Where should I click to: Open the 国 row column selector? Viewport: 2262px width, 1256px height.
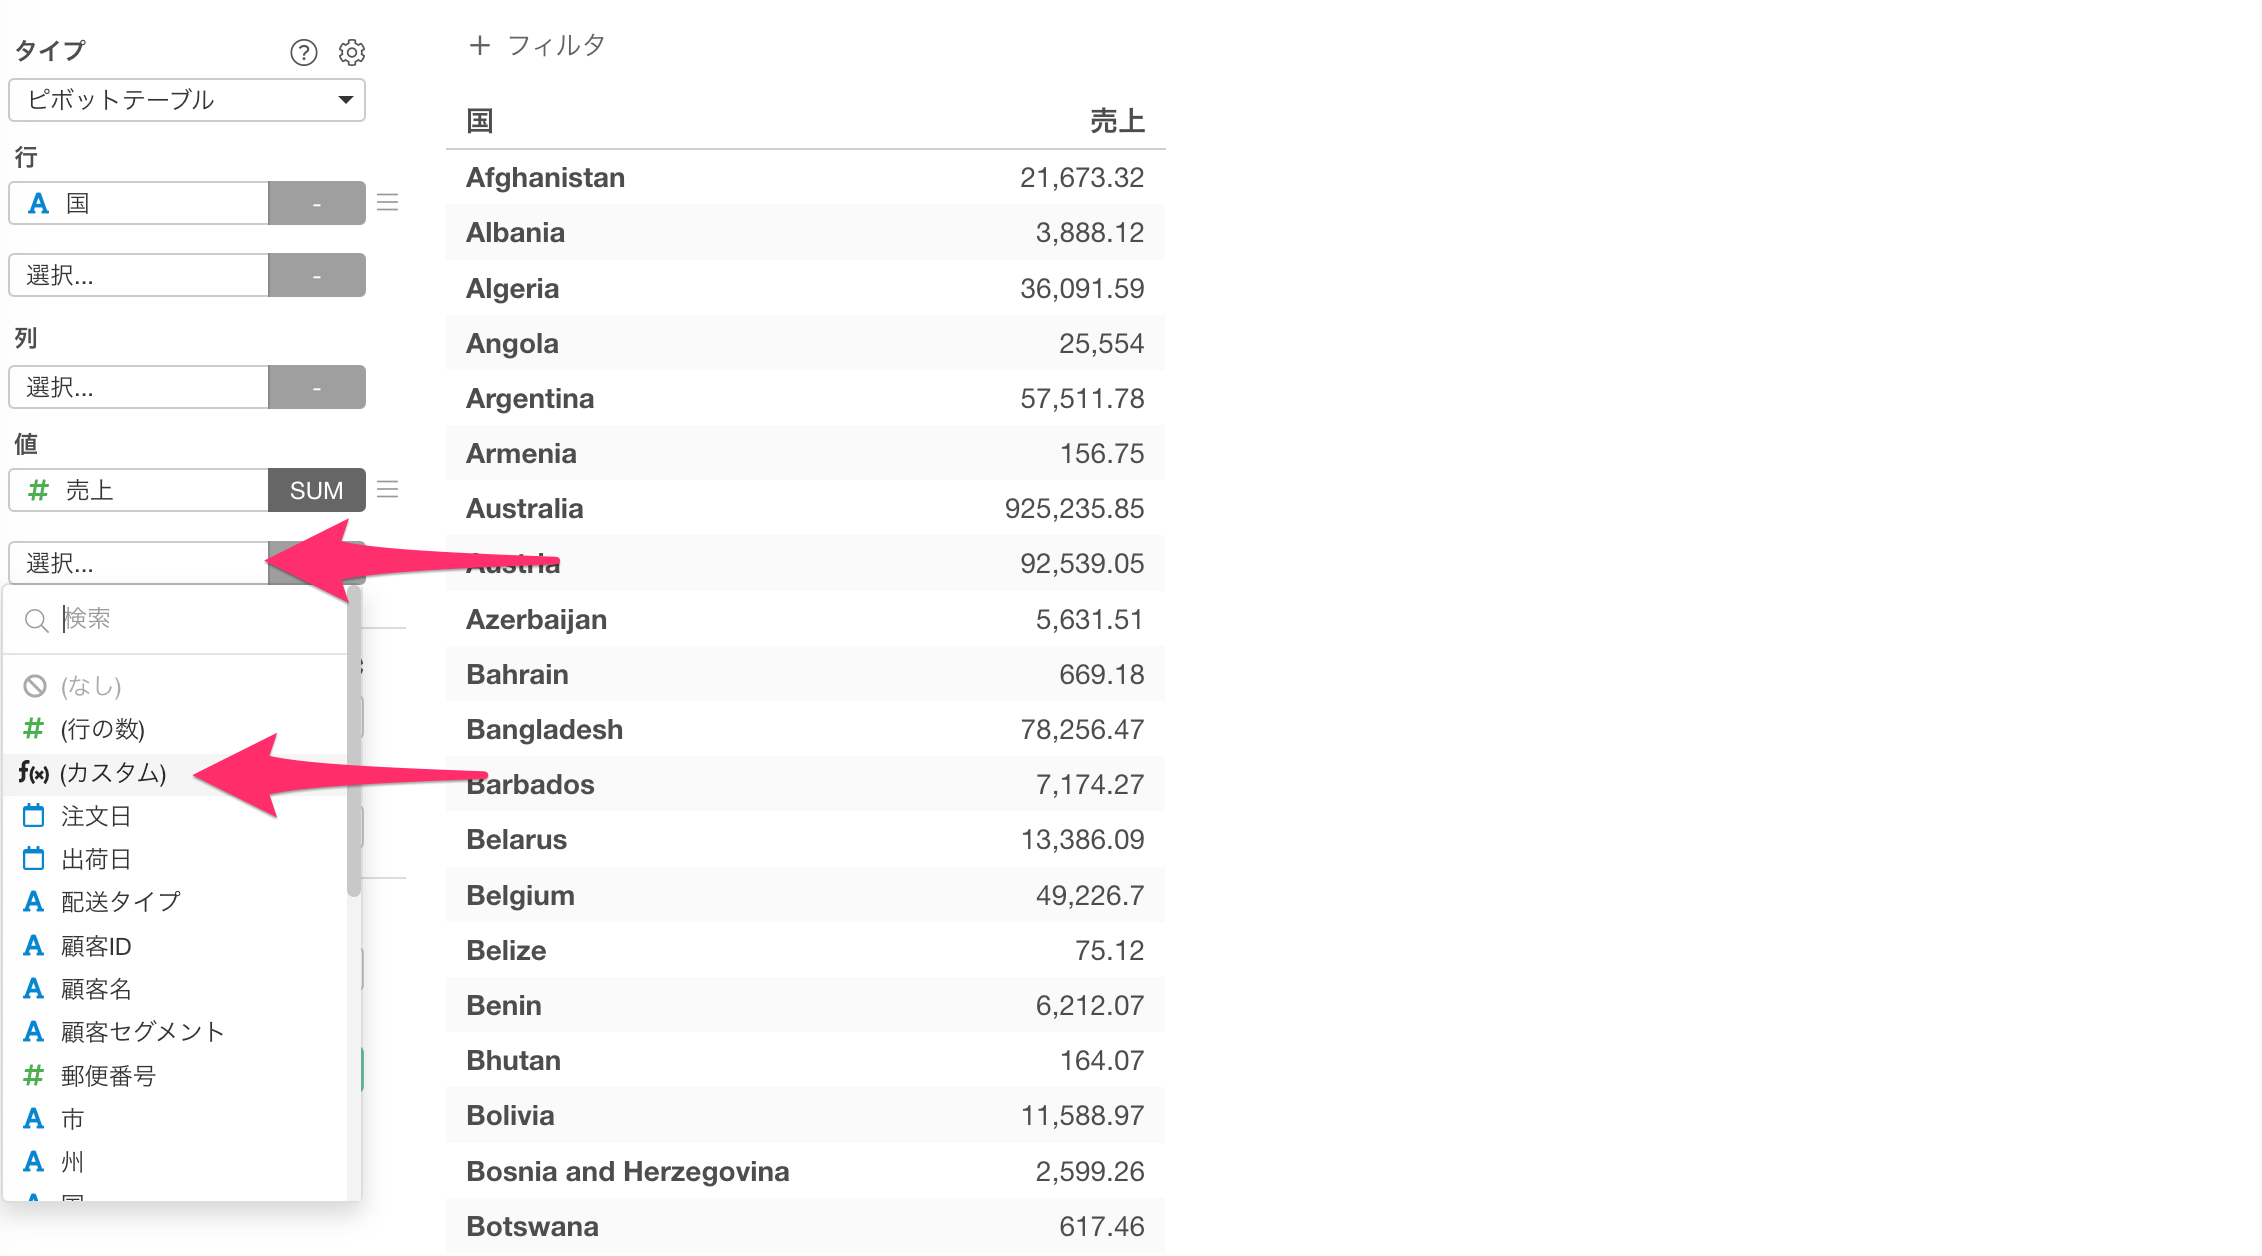coord(139,203)
